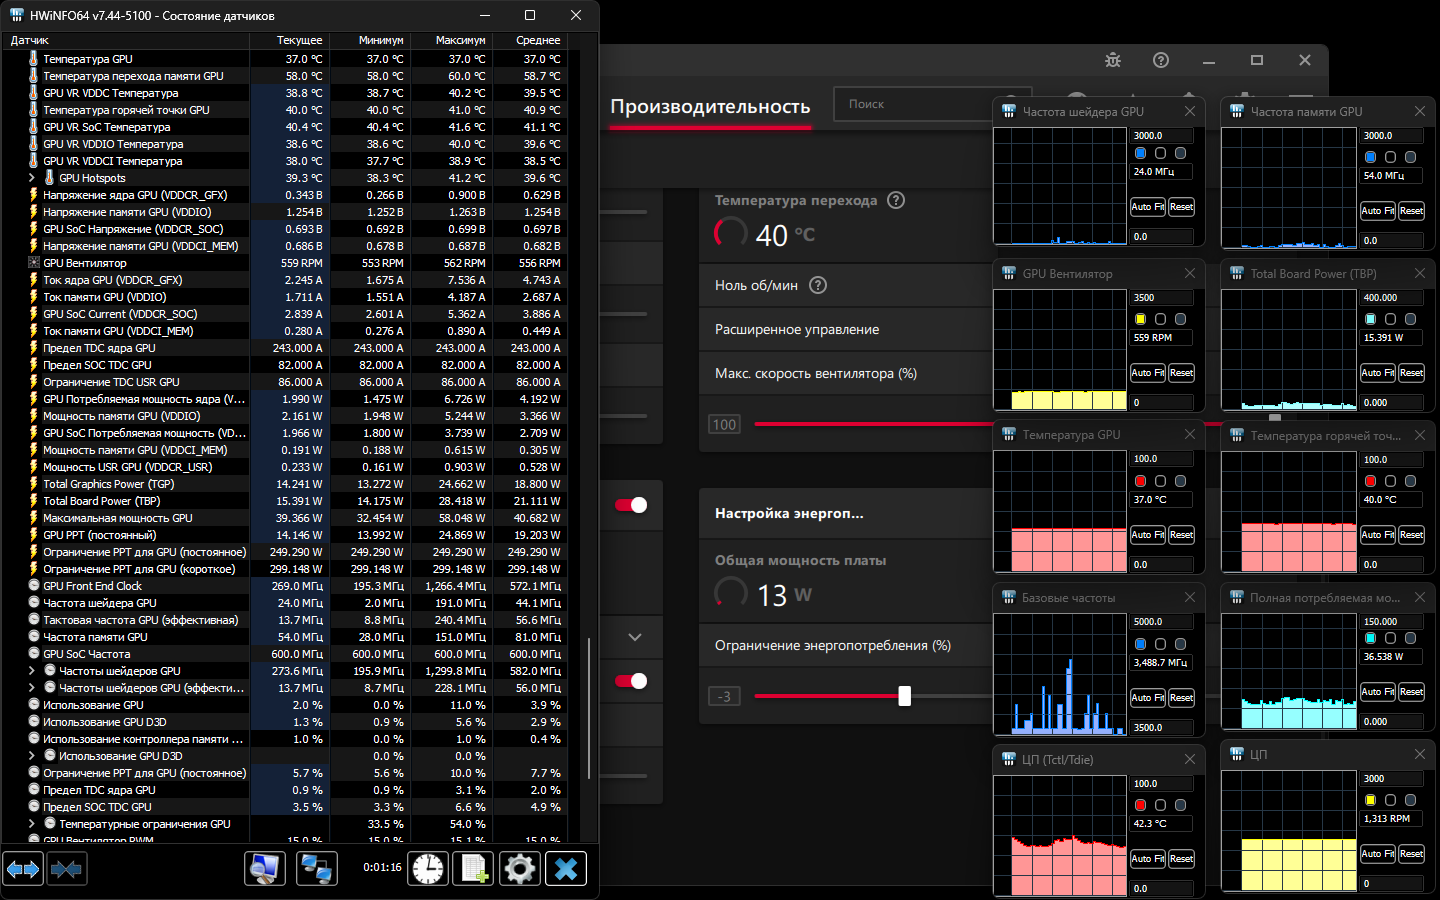
Task: Click the power limit slider handle
Action: point(905,696)
